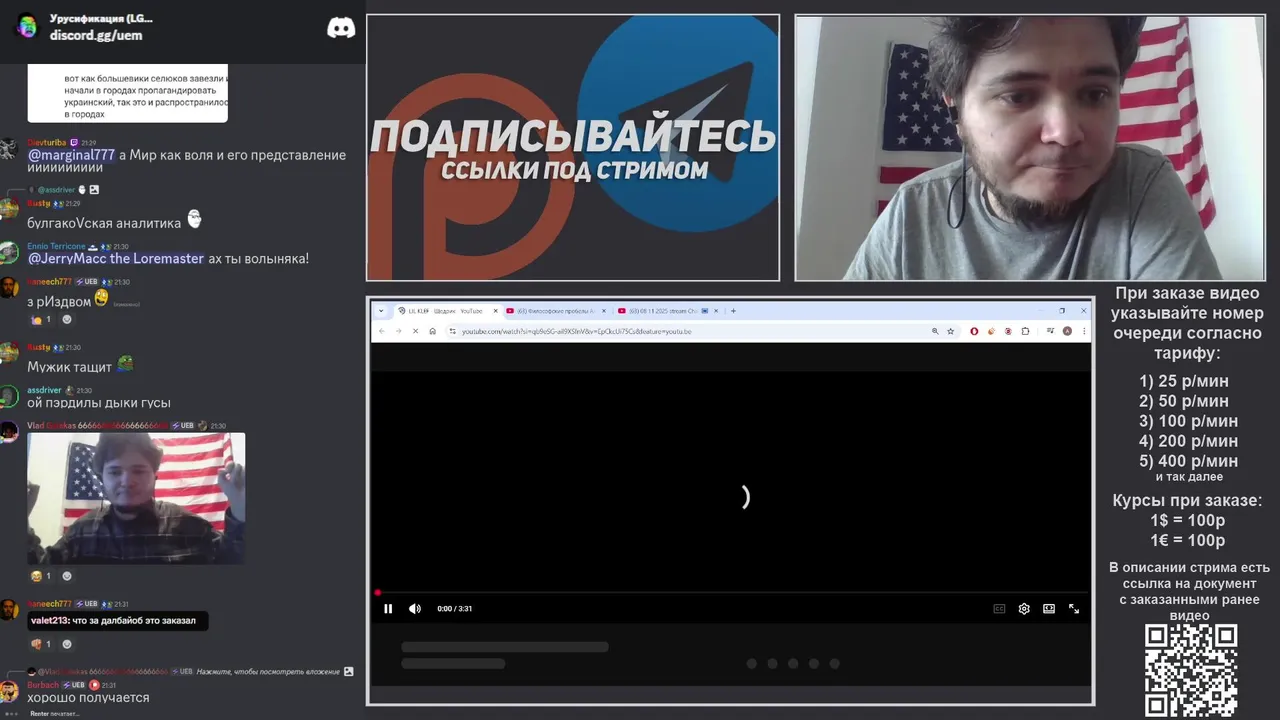
Task: Open a new browser tab
Action: (733, 311)
